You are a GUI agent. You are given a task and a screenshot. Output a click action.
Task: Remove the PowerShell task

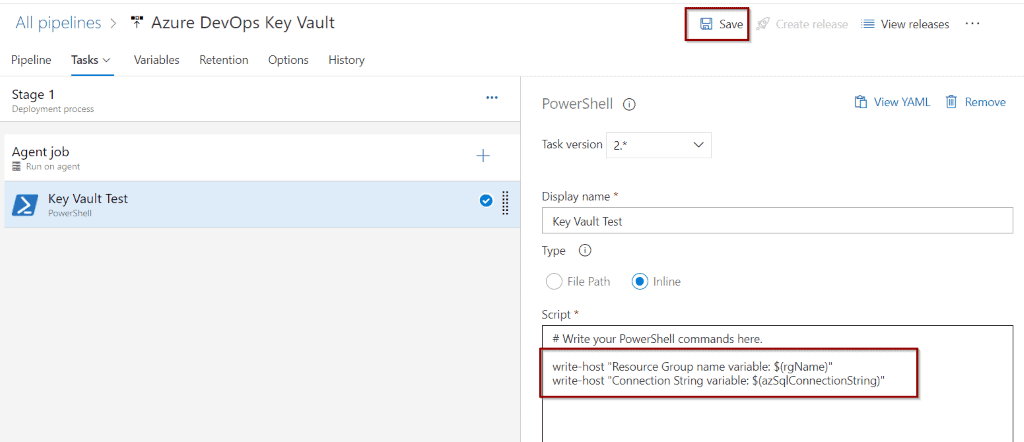pyautogui.click(x=976, y=102)
